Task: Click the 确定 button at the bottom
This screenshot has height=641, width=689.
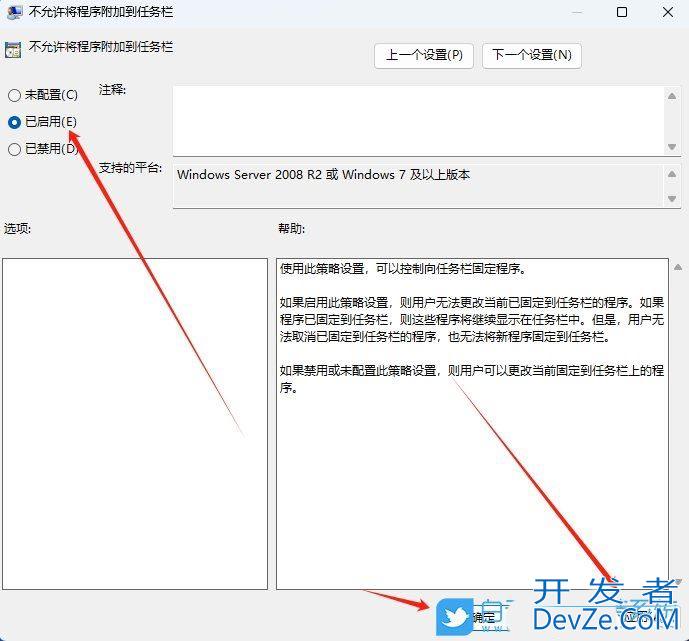Action: point(484,617)
